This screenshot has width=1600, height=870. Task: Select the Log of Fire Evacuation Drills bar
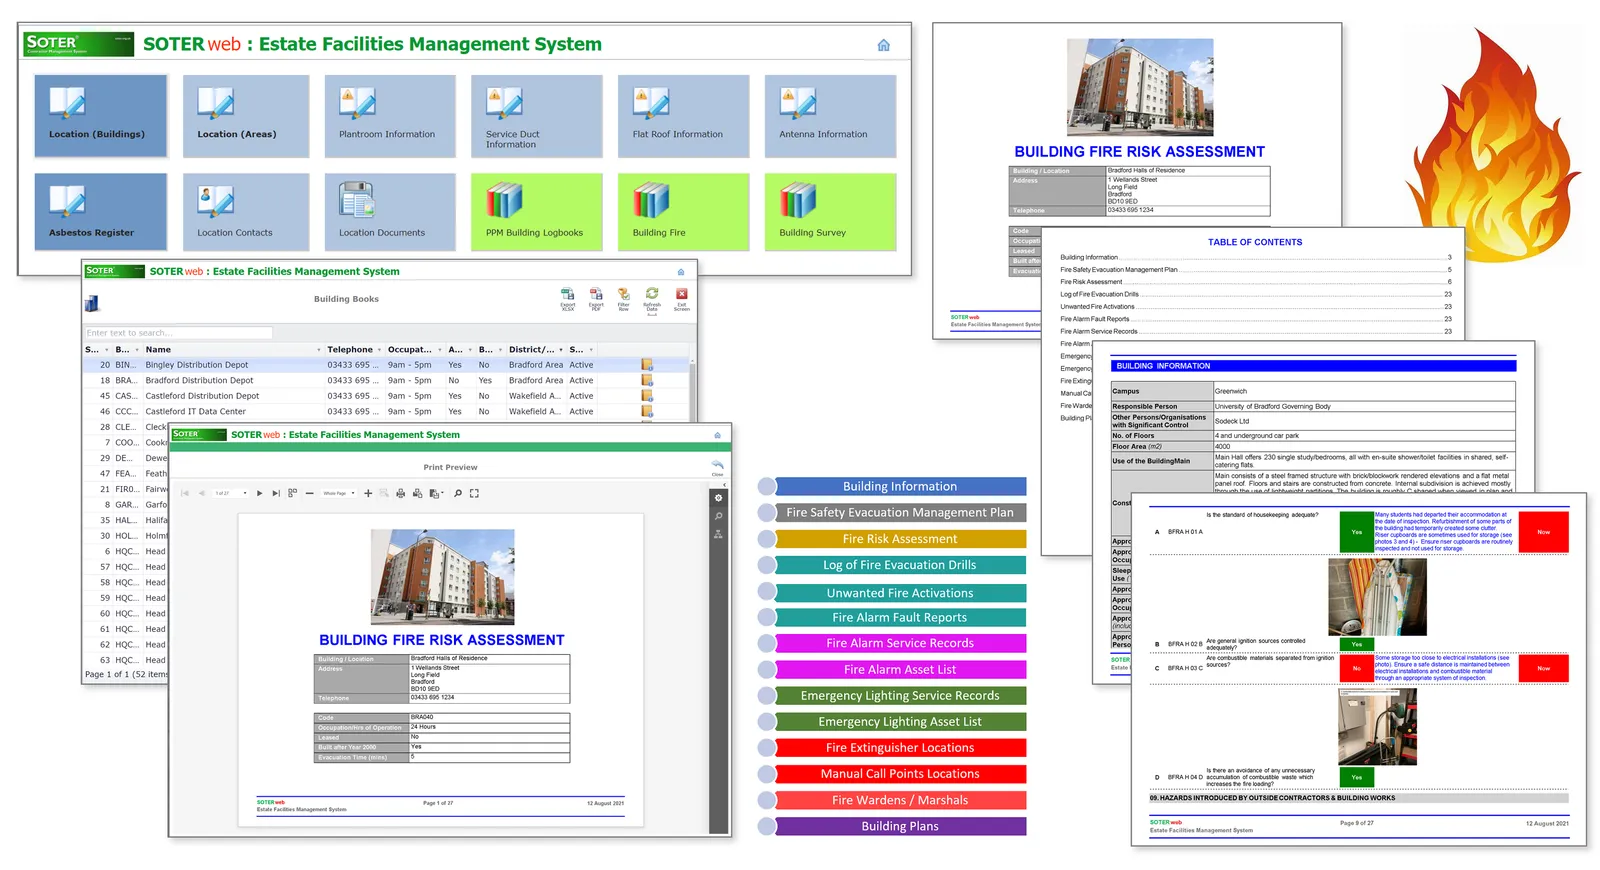[900, 565]
